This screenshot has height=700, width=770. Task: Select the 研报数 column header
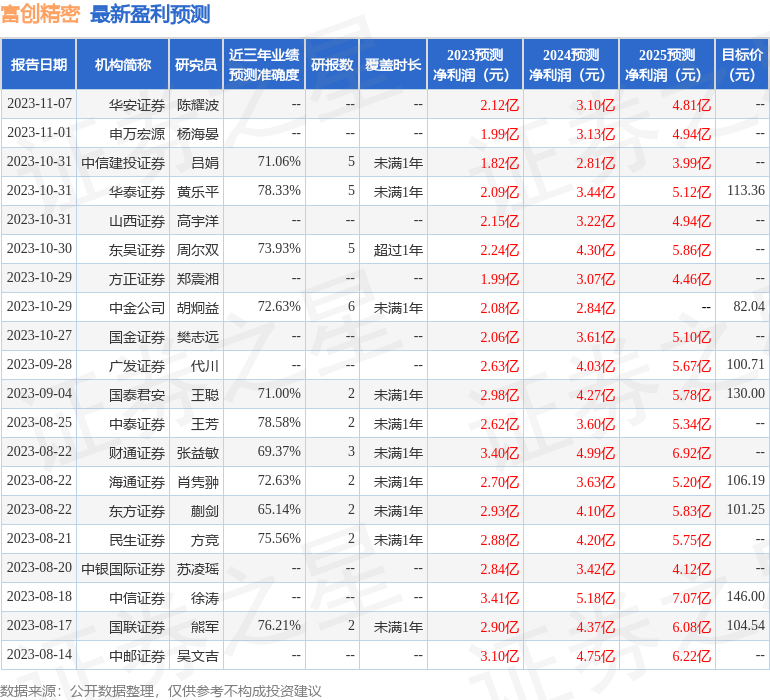coord(332,64)
